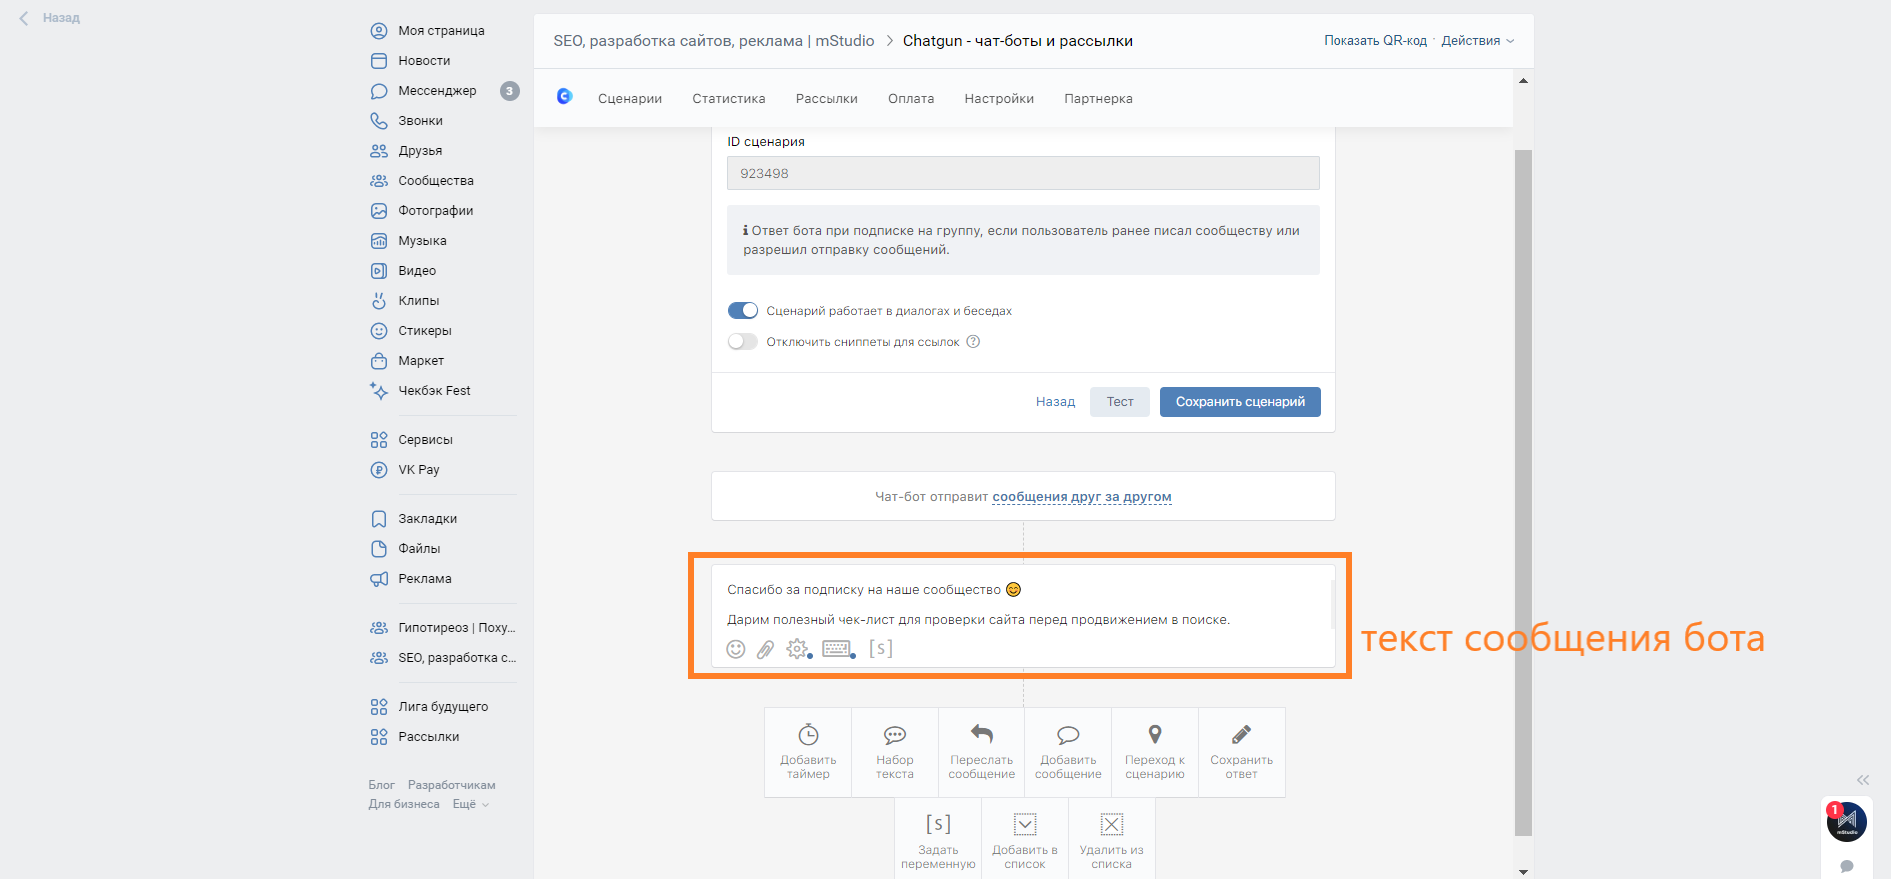This screenshot has width=1891, height=879.
Task: Add set variable step
Action: (938, 840)
